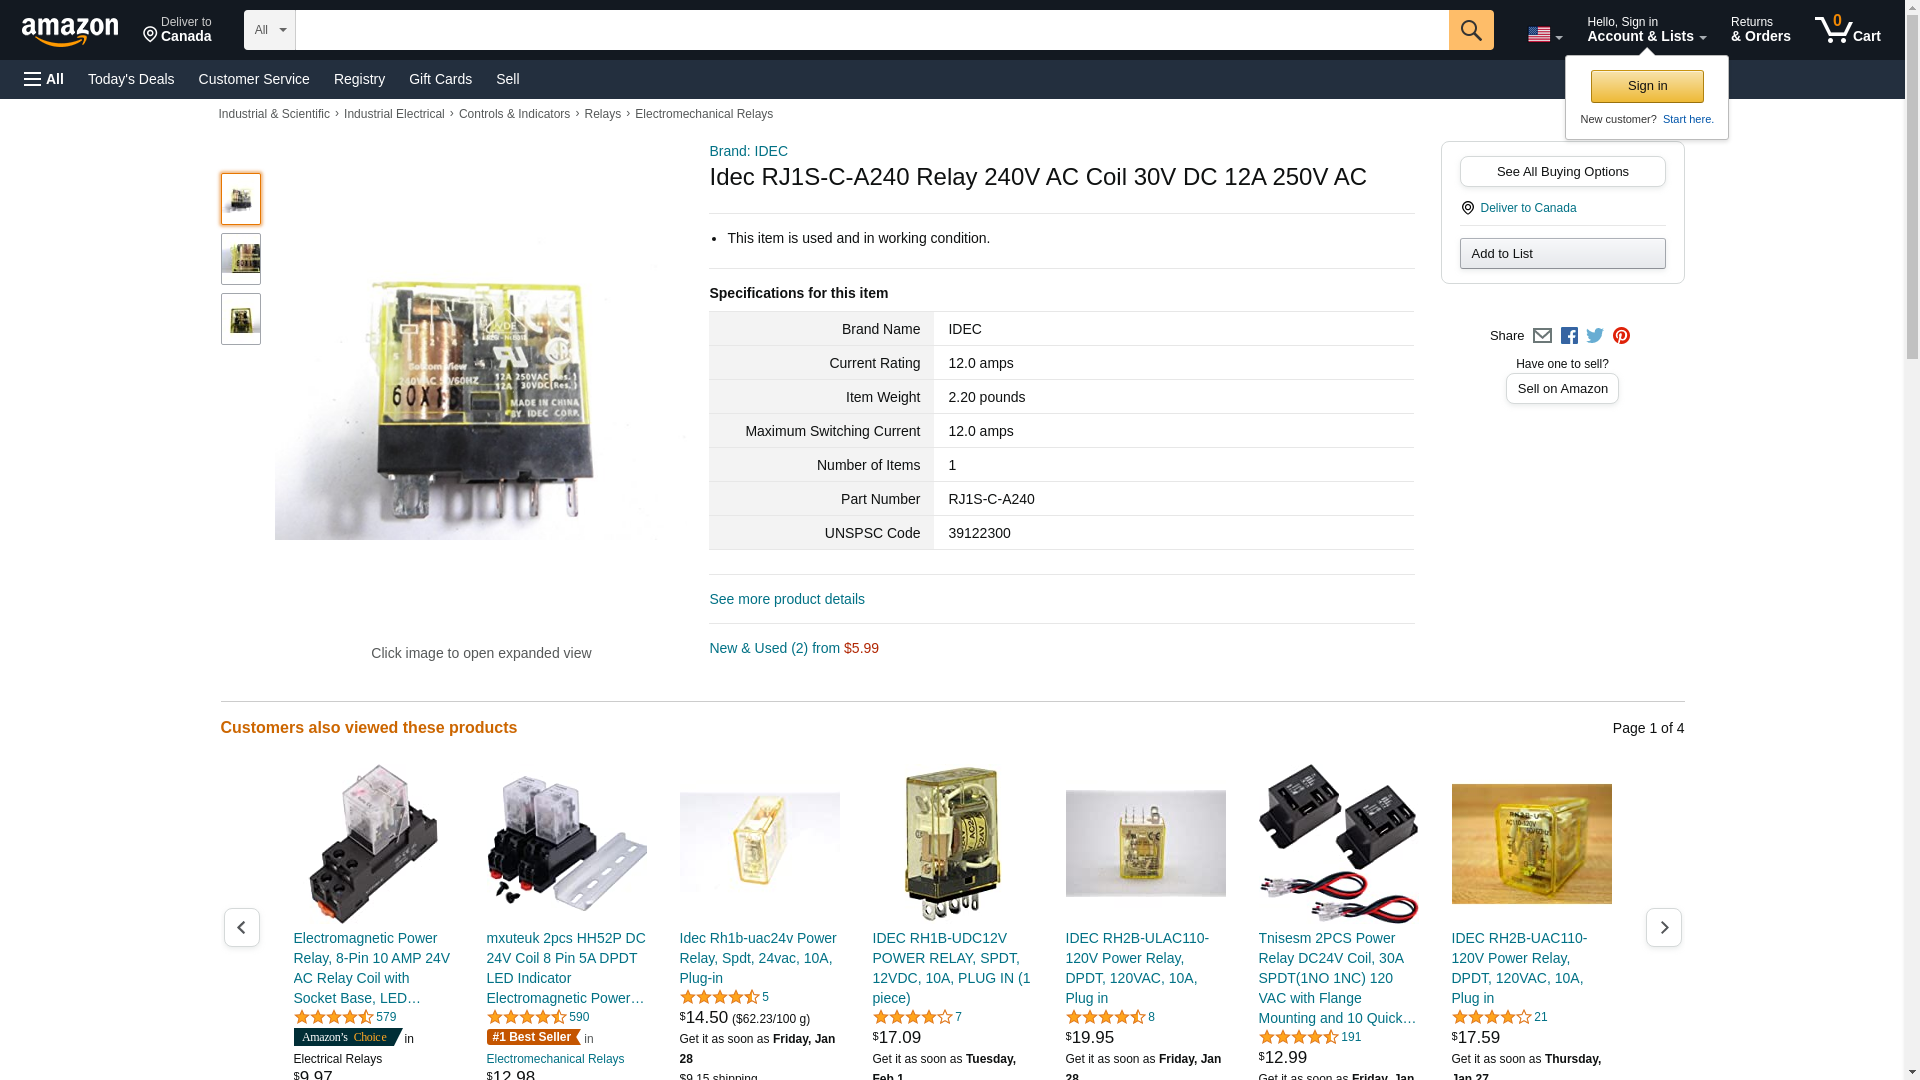Screen dimensions: 1920x1080
Task: Open Today's Deals nav item
Action: tap(131, 79)
